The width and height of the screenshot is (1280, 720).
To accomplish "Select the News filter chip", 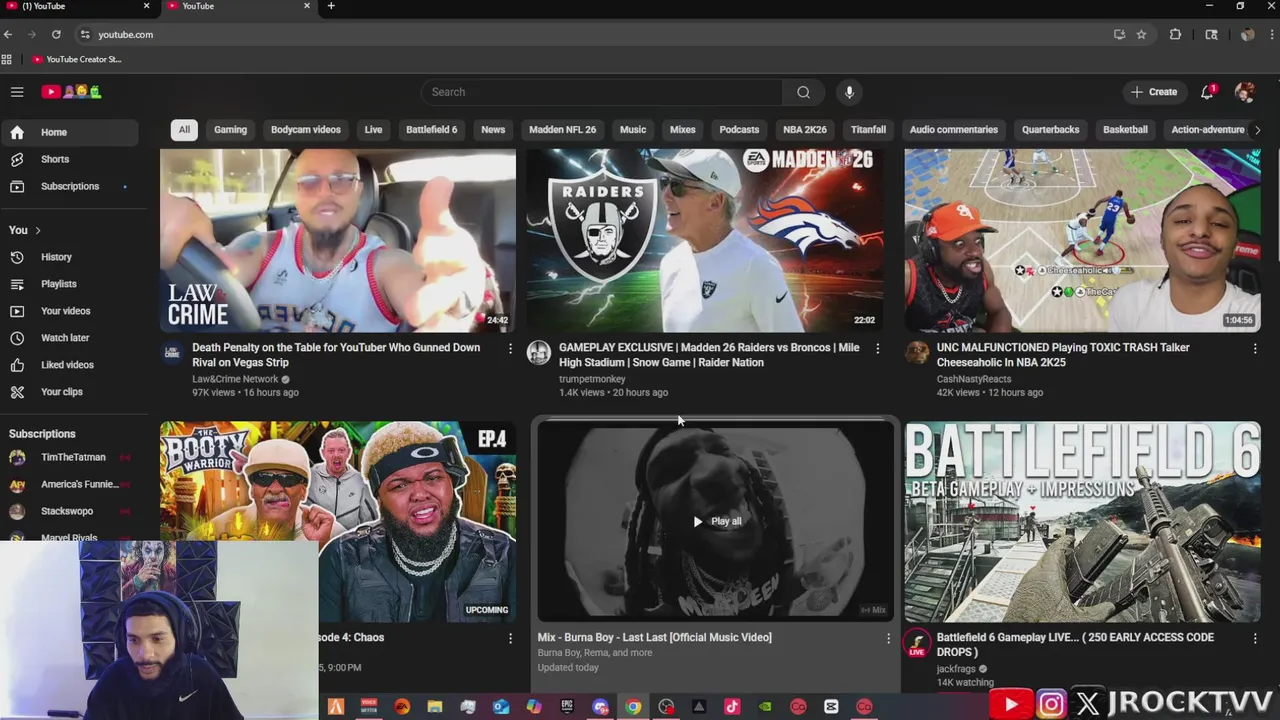I will tap(493, 129).
